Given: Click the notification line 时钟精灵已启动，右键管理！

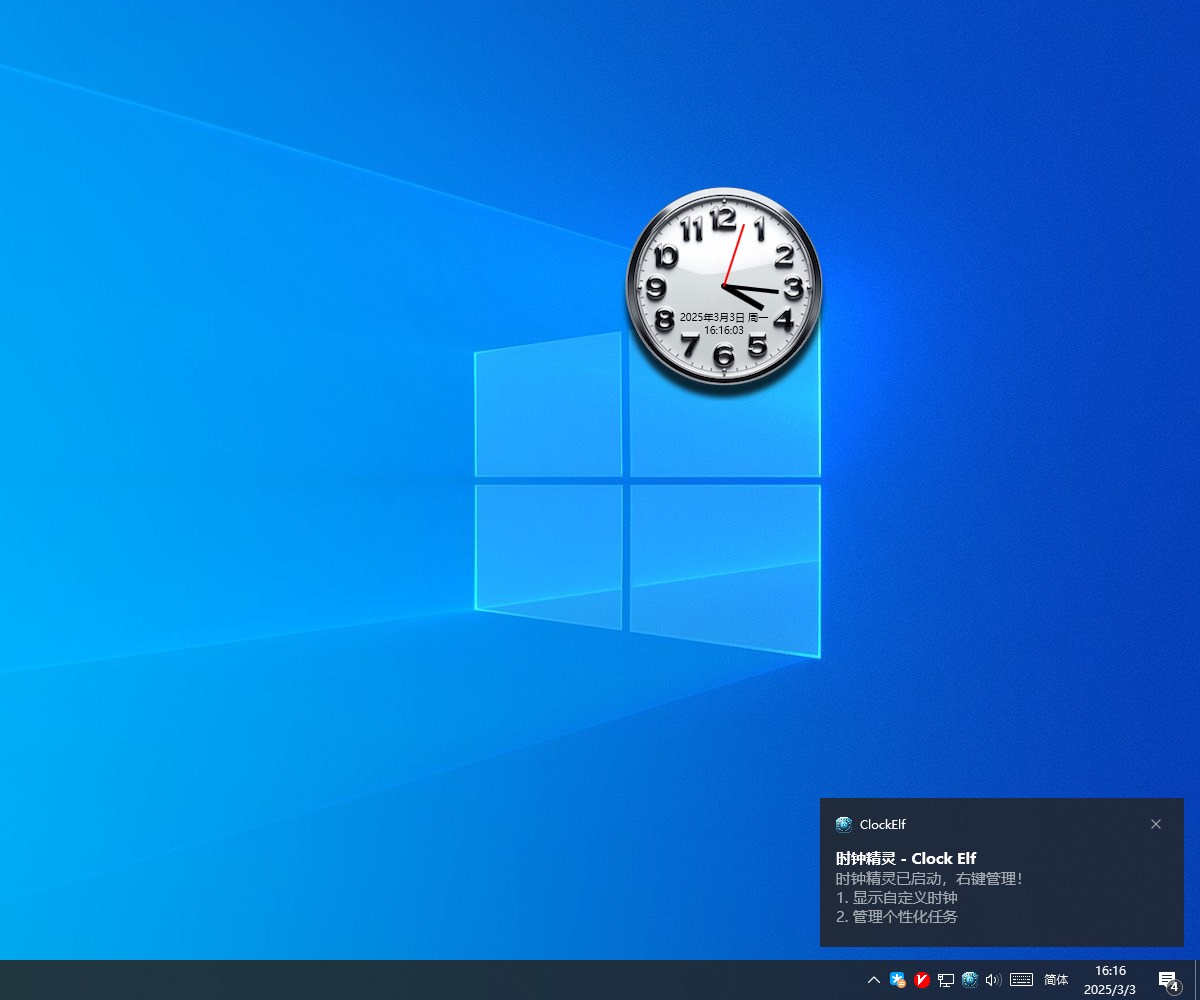Looking at the screenshot, I should click(930, 879).
